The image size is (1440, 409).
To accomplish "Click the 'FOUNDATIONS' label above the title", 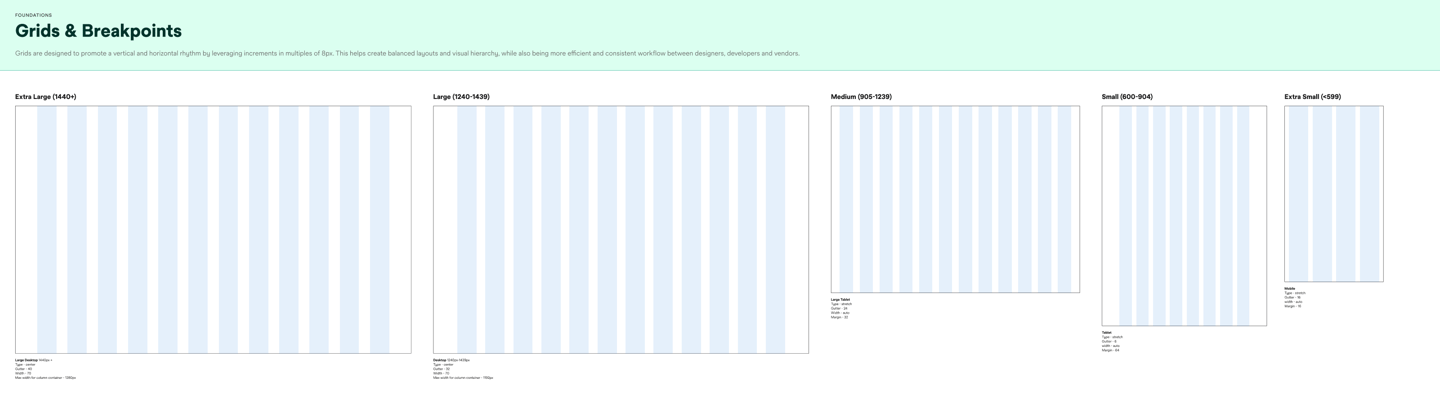I will pos(34,15).
